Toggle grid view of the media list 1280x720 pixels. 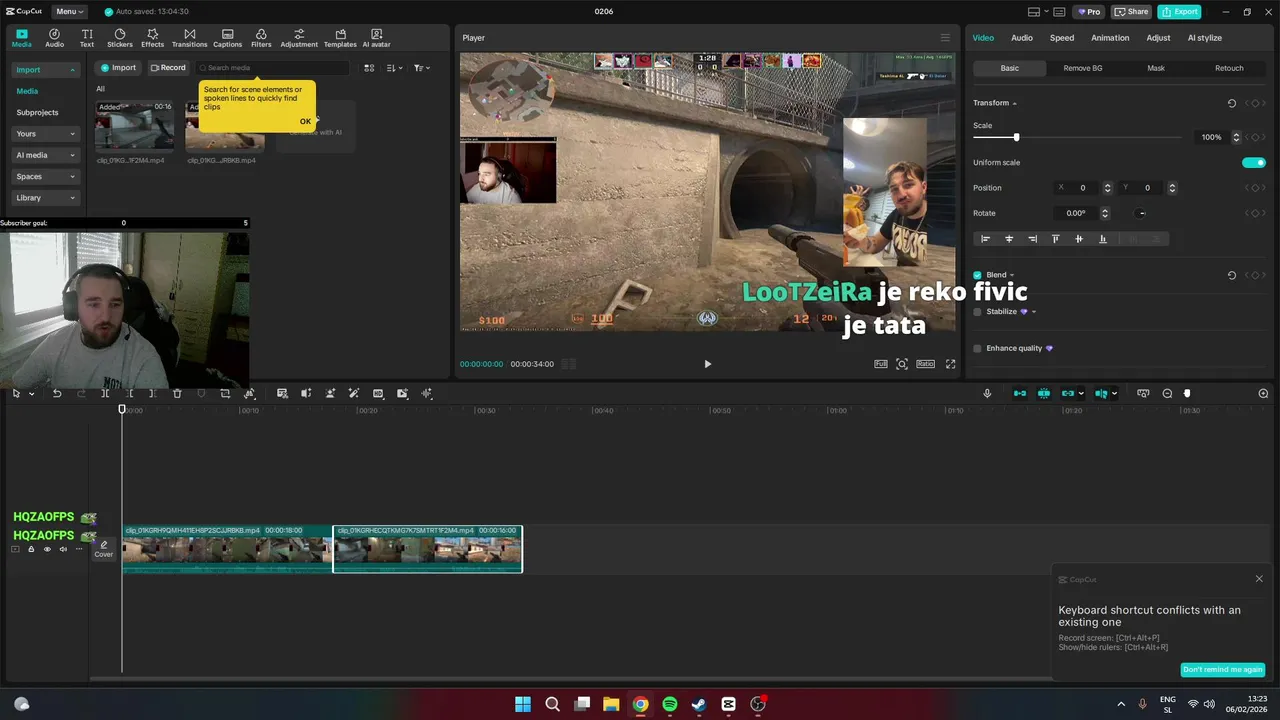coord(369,68)
